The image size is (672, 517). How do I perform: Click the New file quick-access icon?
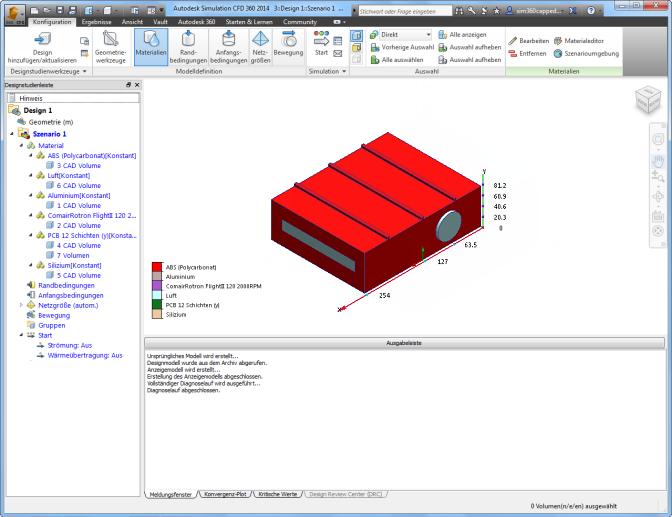click(x=34, y=10)
